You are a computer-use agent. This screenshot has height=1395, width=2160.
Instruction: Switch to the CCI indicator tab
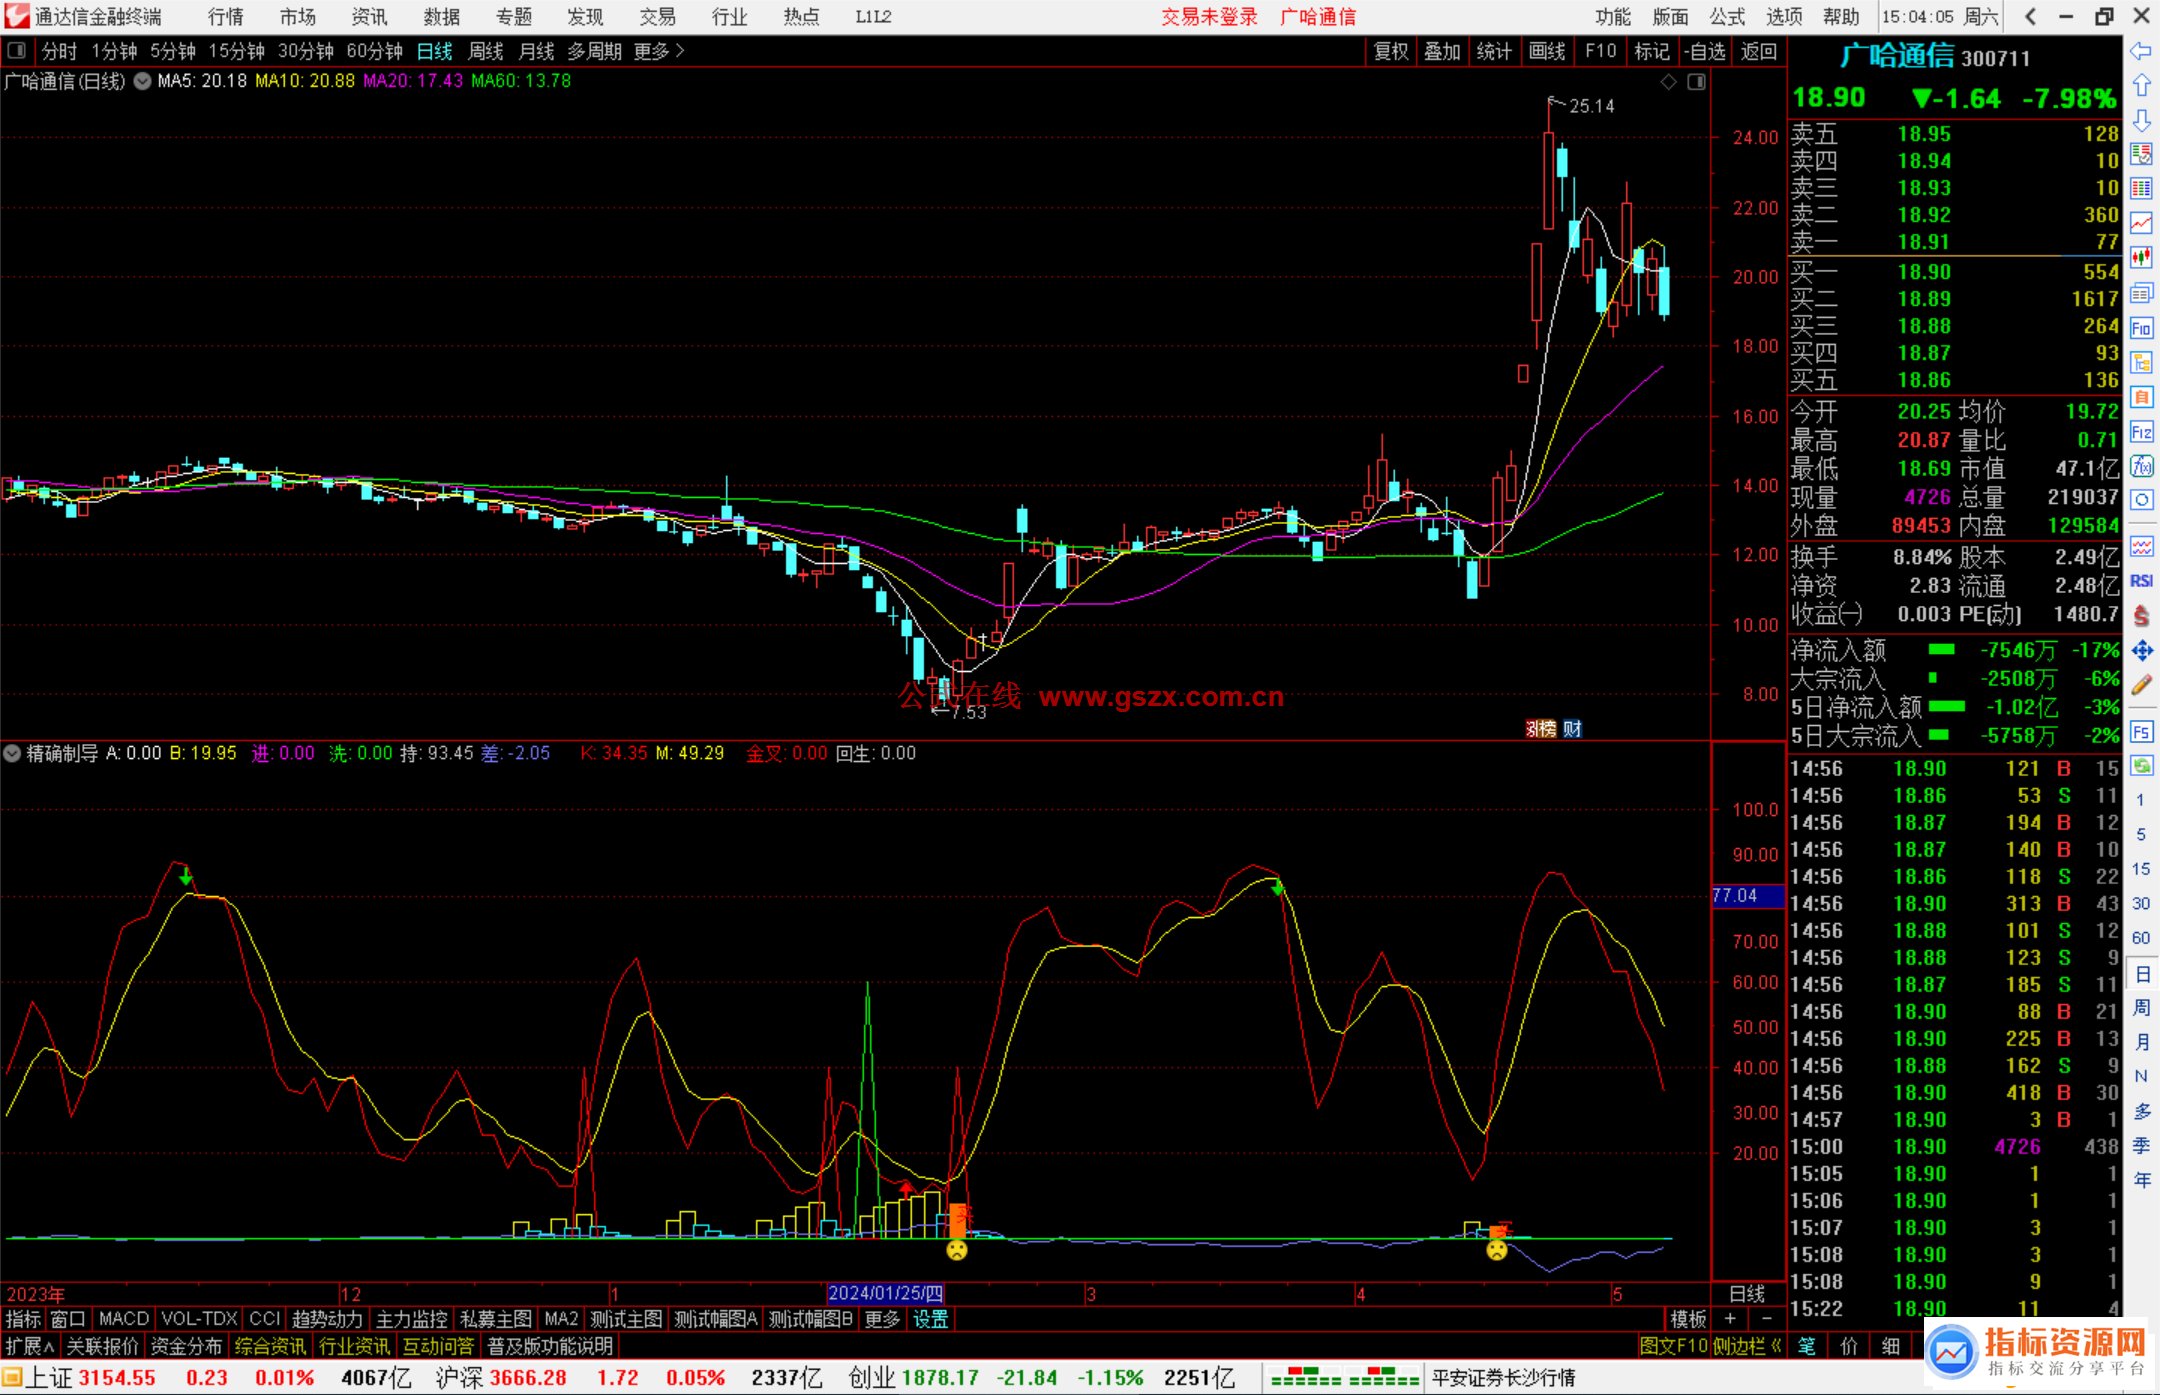(x=264, y=1319)
